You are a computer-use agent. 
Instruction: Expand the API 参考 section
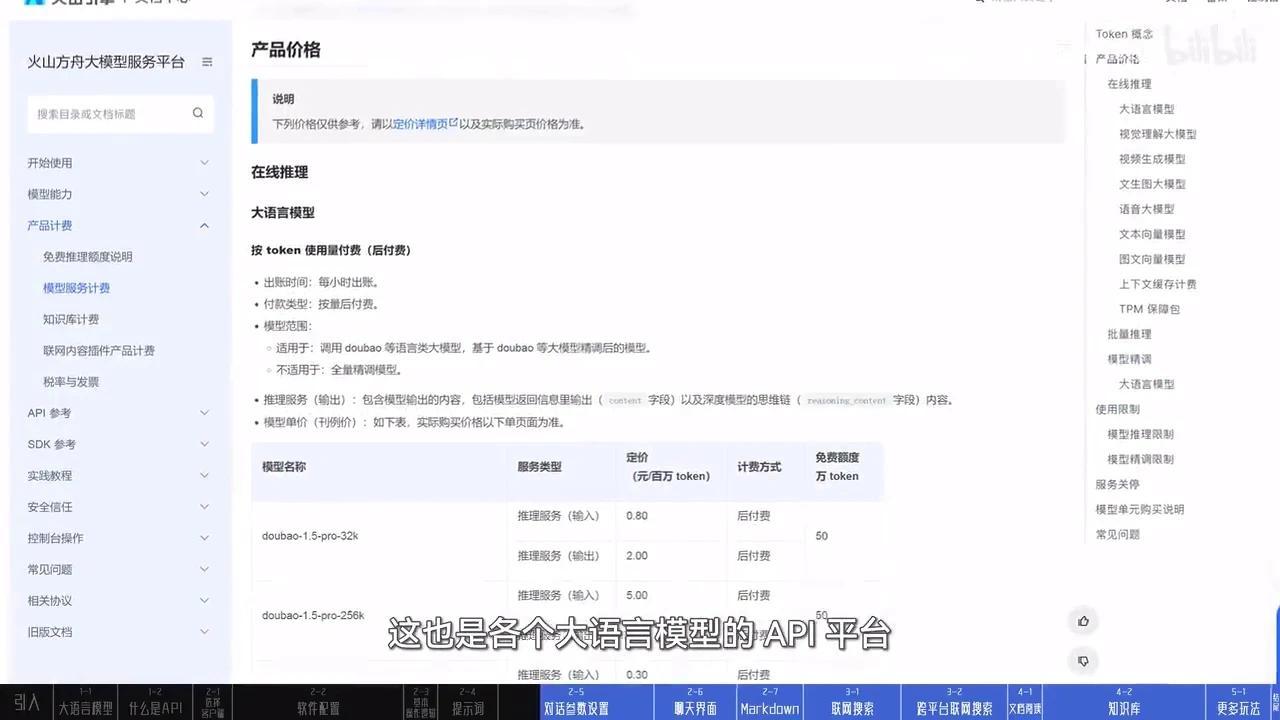click(x=120, y=413)
